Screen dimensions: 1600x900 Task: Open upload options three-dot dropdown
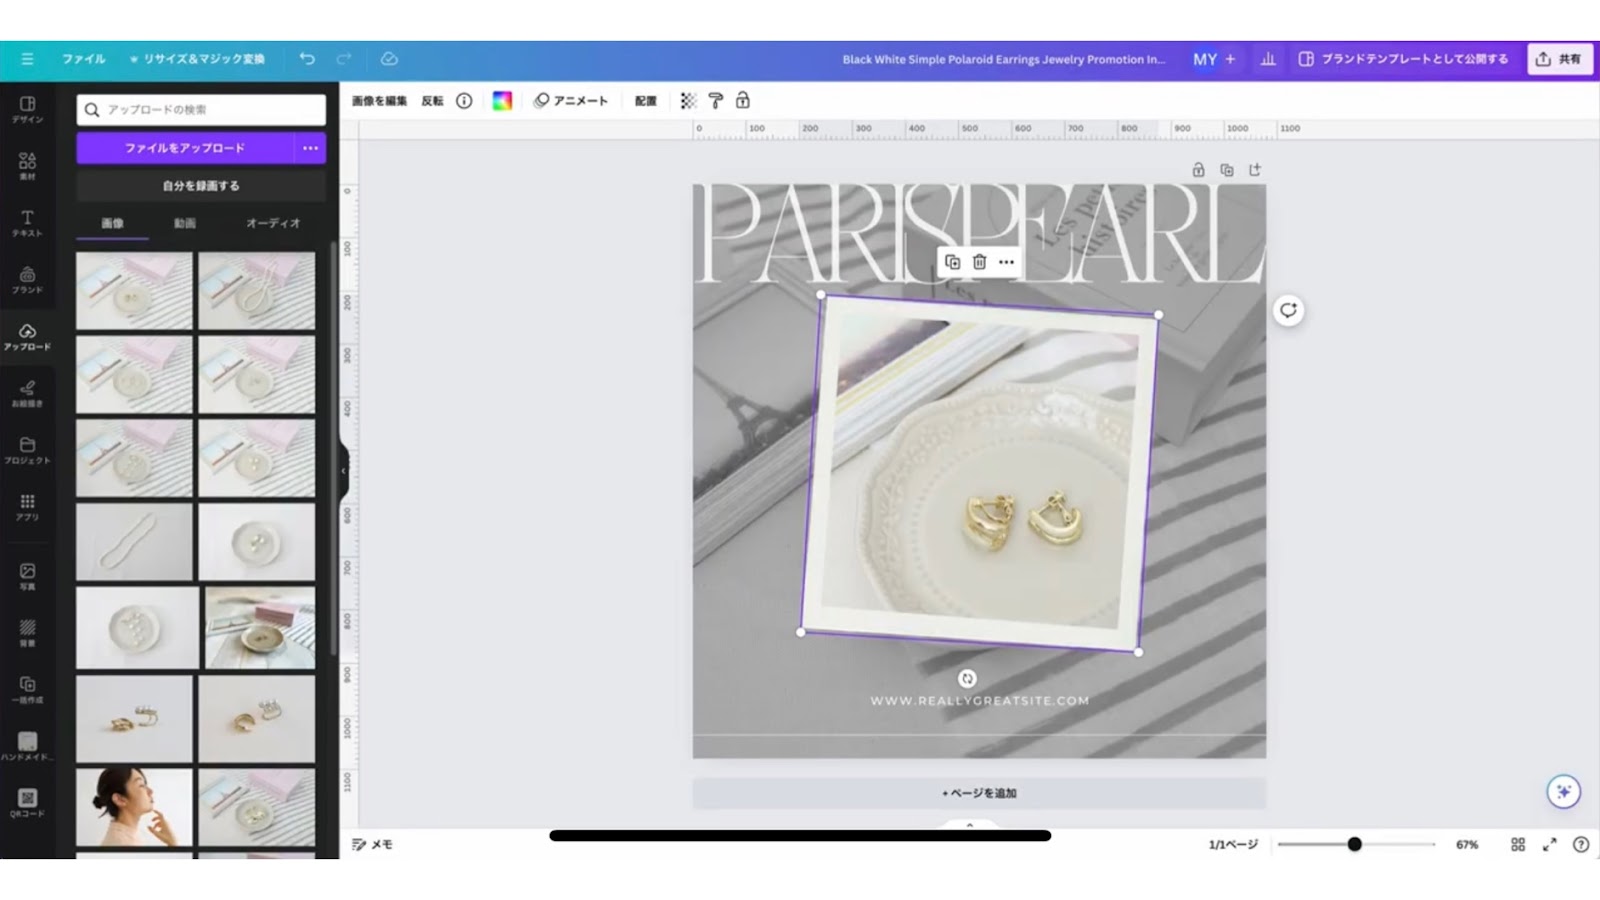click(x=311, y=148)
